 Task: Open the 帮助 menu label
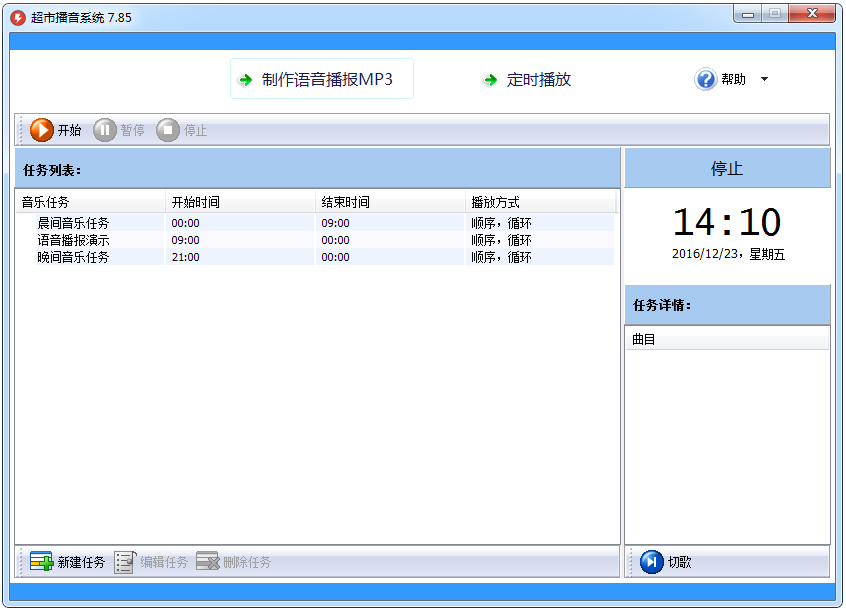[x=733, y=79]
